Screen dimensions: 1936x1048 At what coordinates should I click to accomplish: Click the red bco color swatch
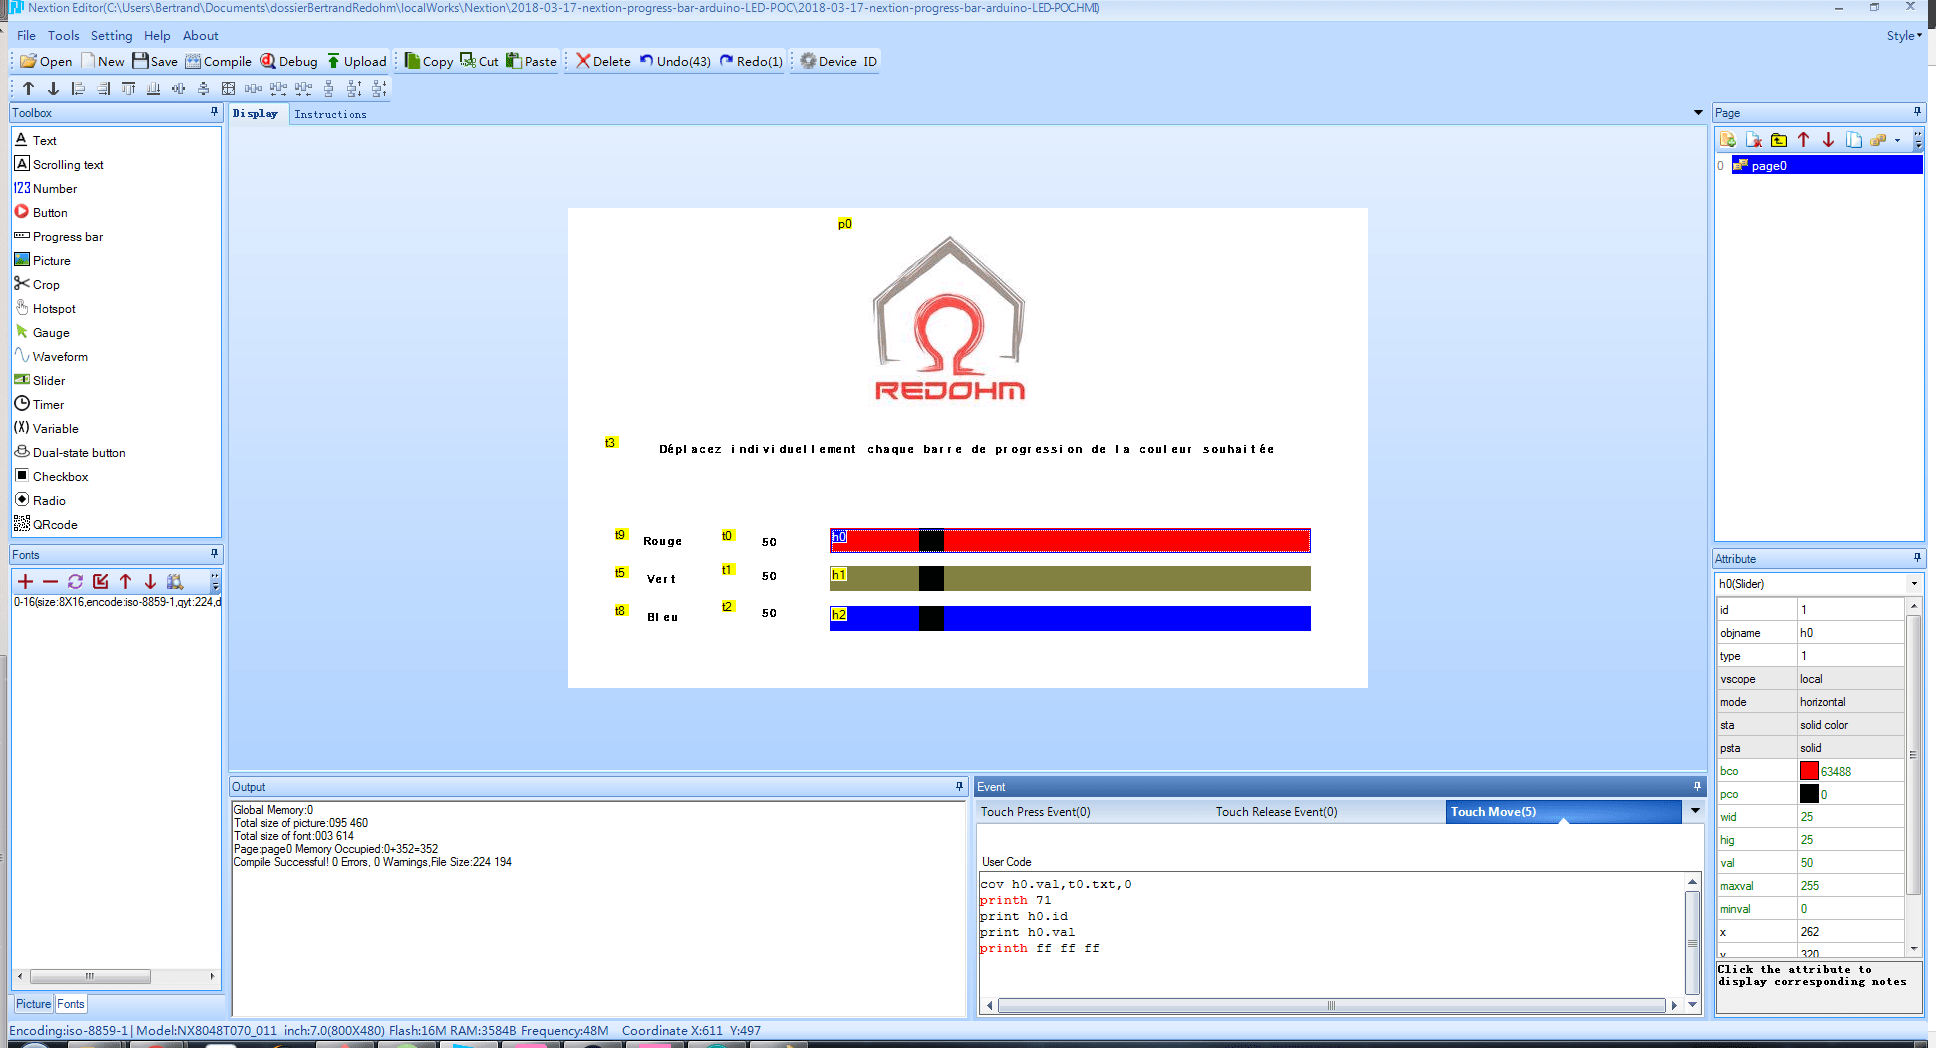pos(1809,771)
